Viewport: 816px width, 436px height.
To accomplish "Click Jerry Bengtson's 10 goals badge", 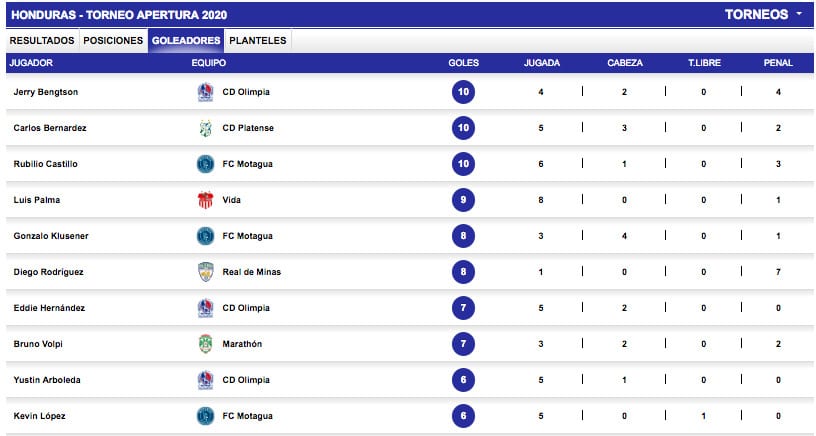I will (x=463, y=92).
